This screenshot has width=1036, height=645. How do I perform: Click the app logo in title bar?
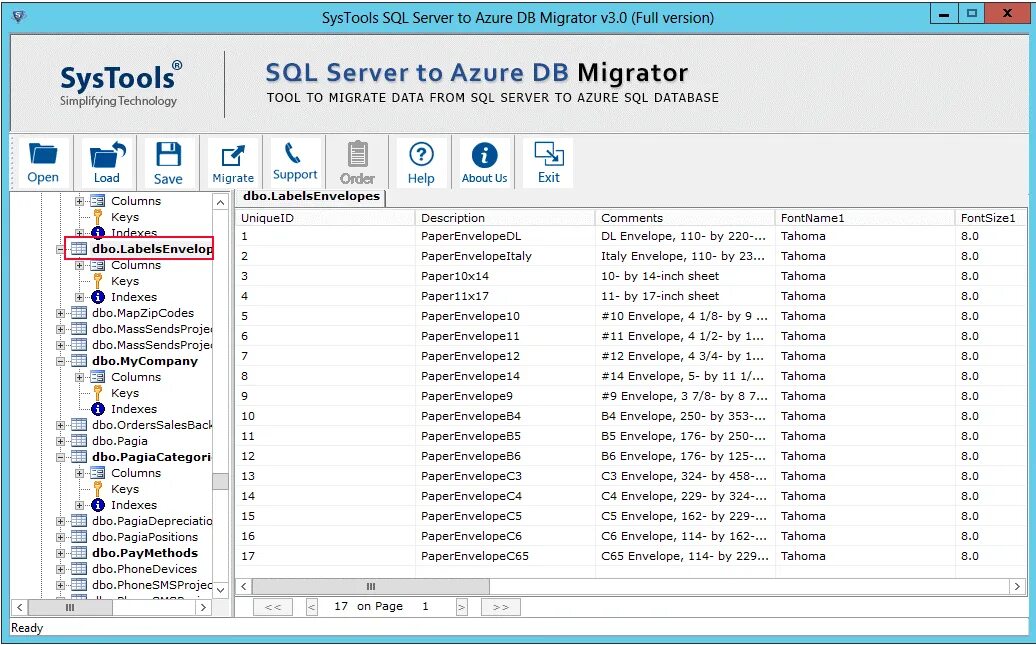pyautogui.click(x=19, y=17)
